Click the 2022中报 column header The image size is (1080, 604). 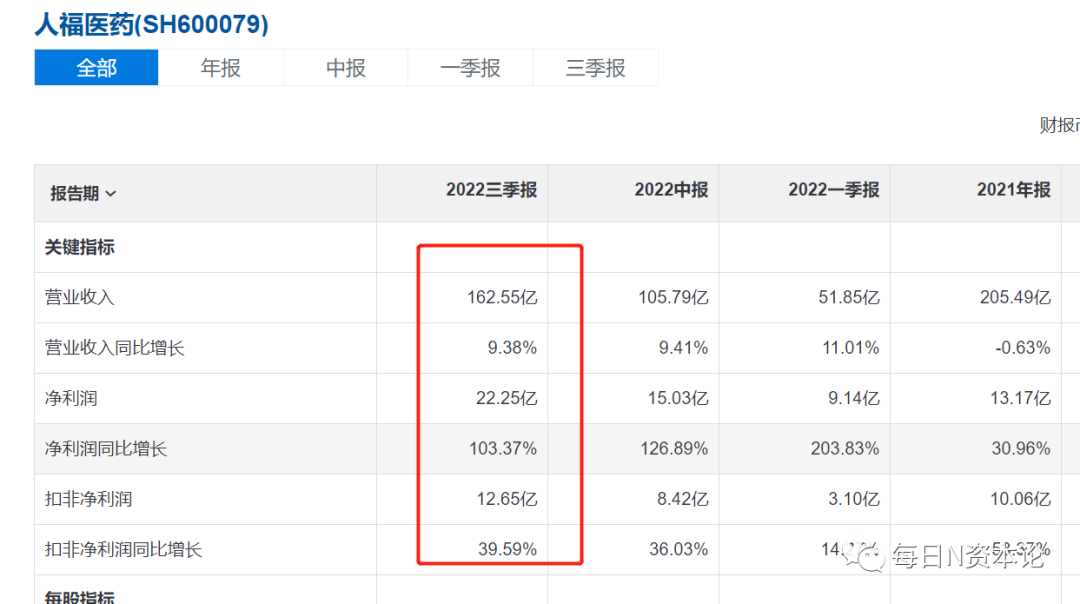[671, 189]
